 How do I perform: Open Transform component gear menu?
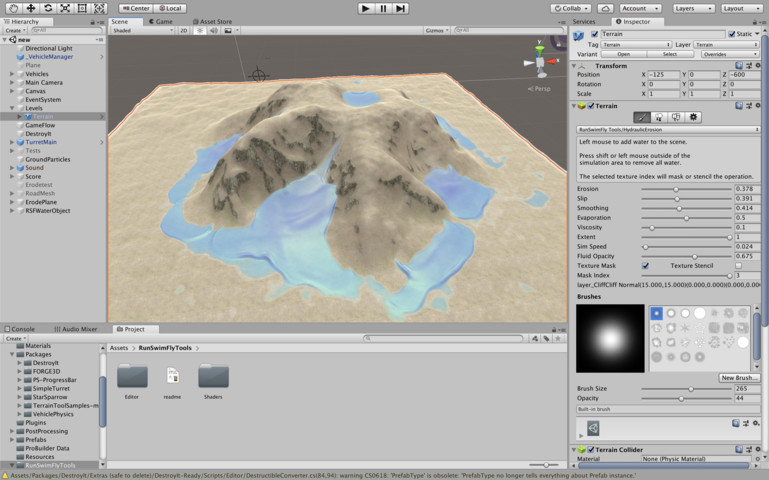coord(758,66)
